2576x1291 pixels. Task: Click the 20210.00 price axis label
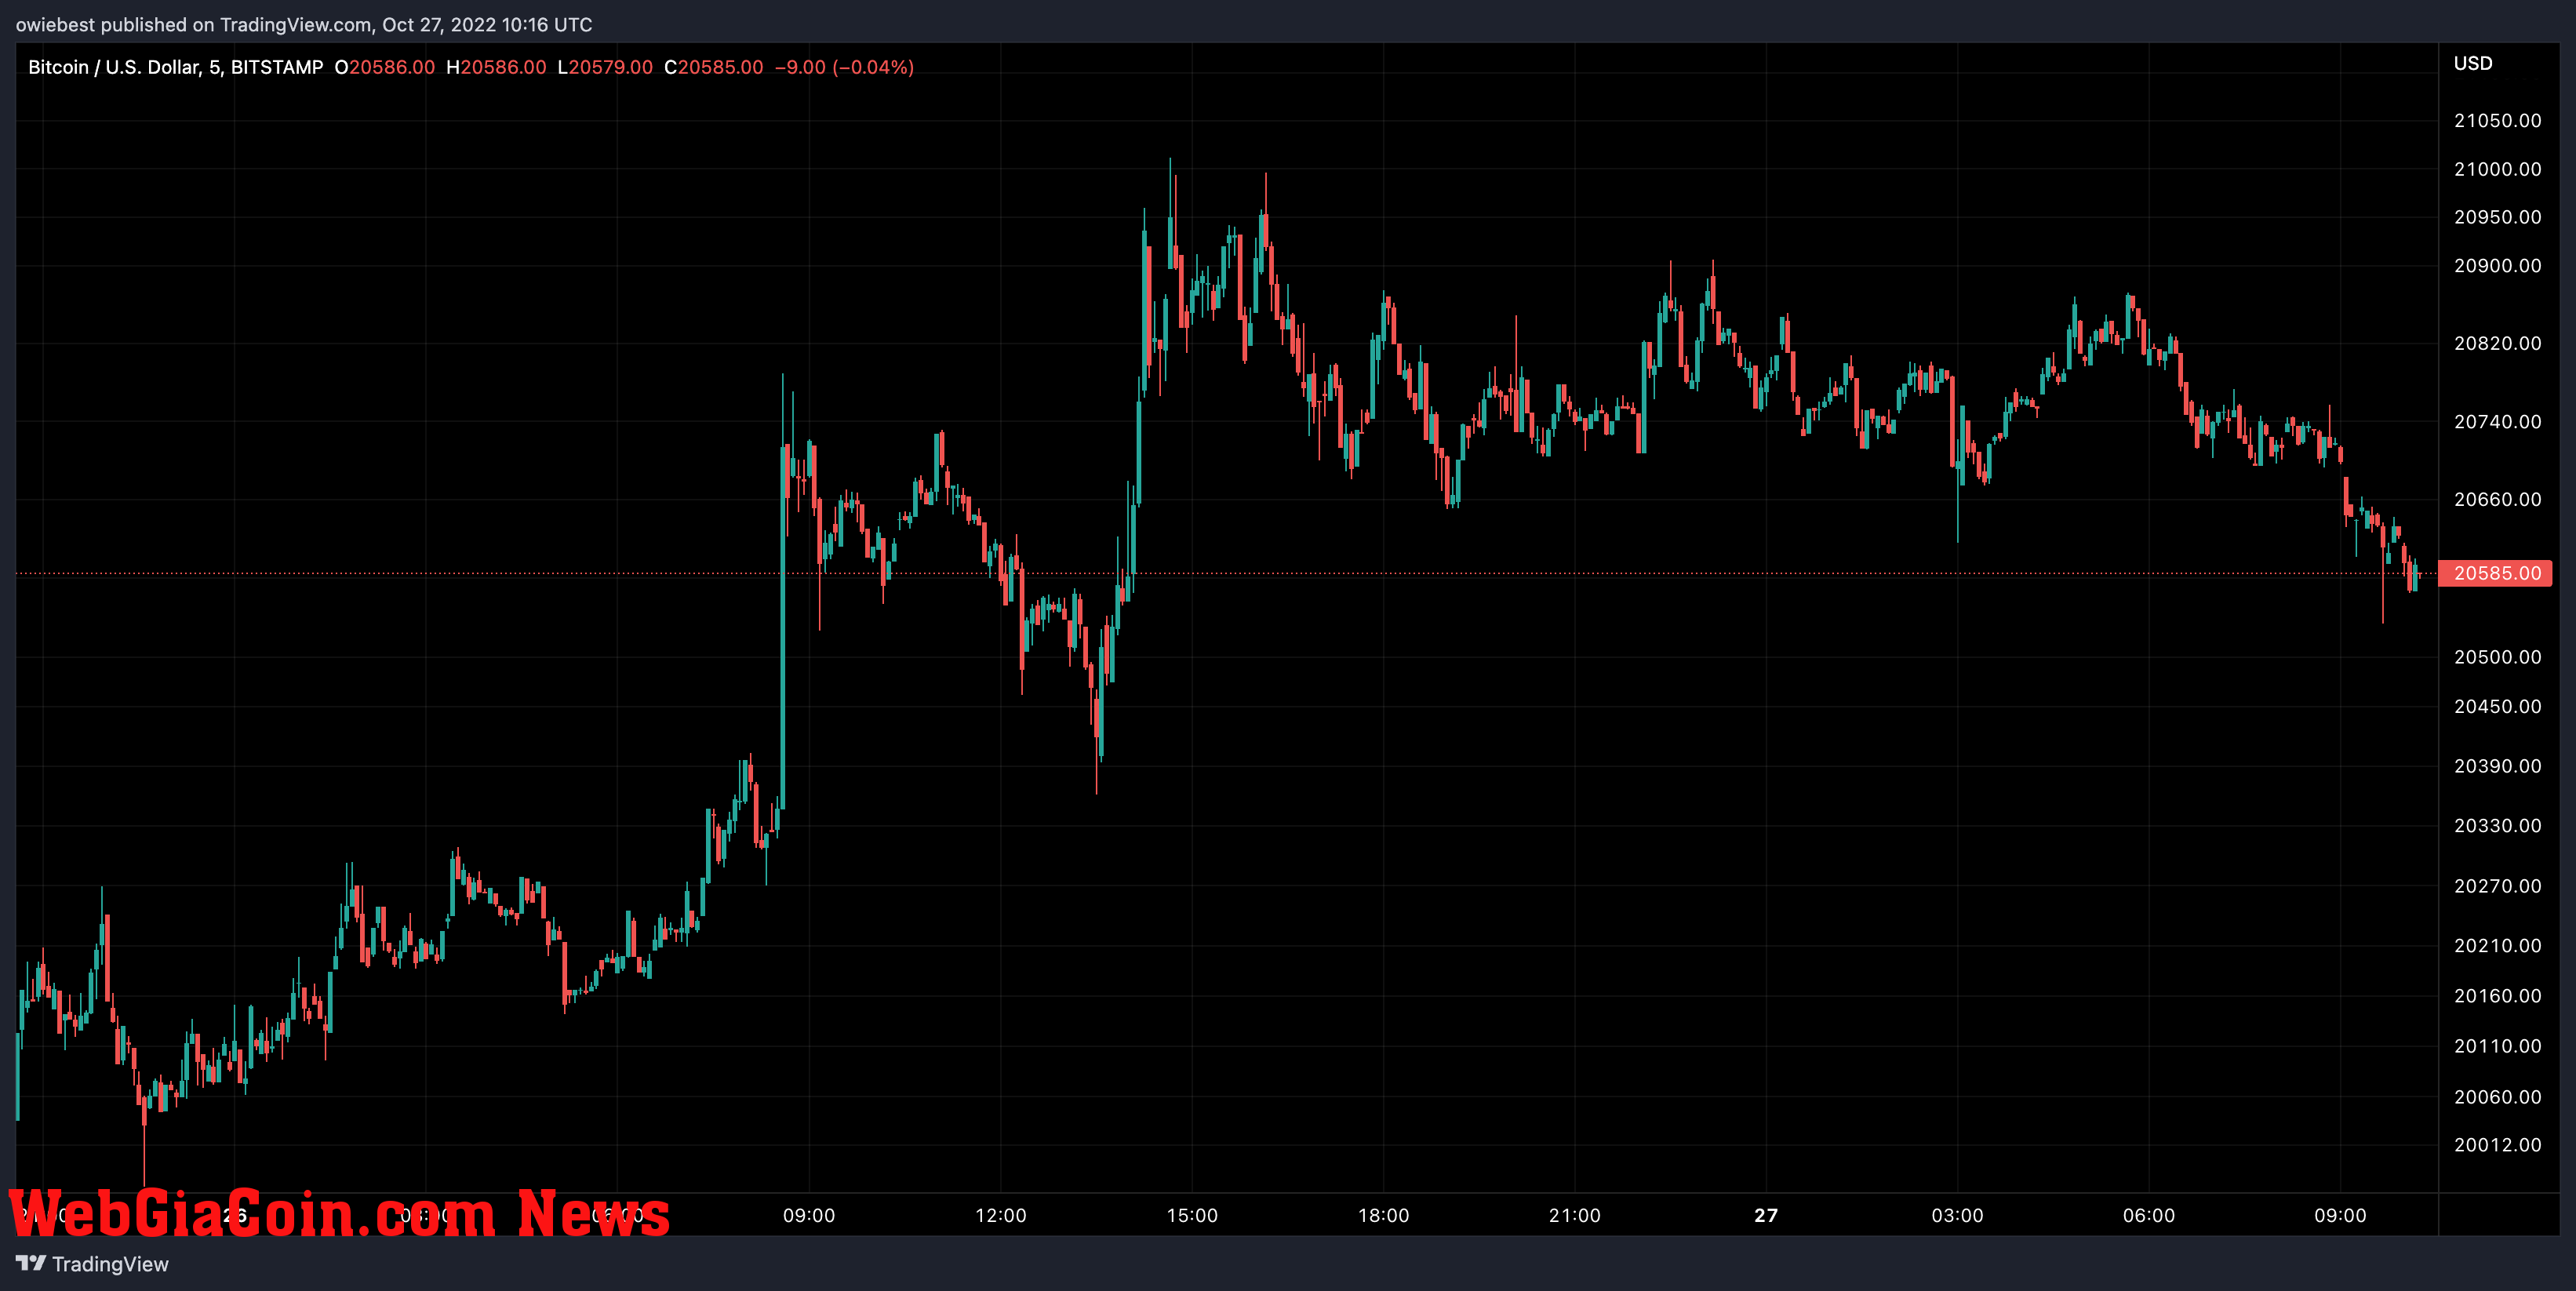(2497, 945)
